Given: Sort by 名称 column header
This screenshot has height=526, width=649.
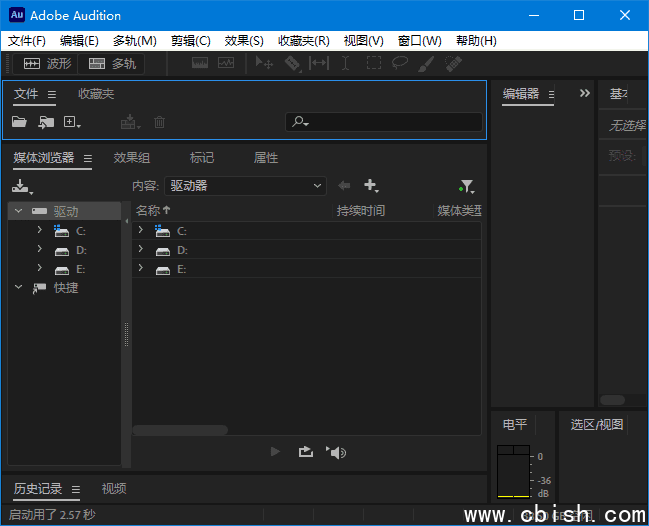Looking at the screenshot, I should 153,211.
